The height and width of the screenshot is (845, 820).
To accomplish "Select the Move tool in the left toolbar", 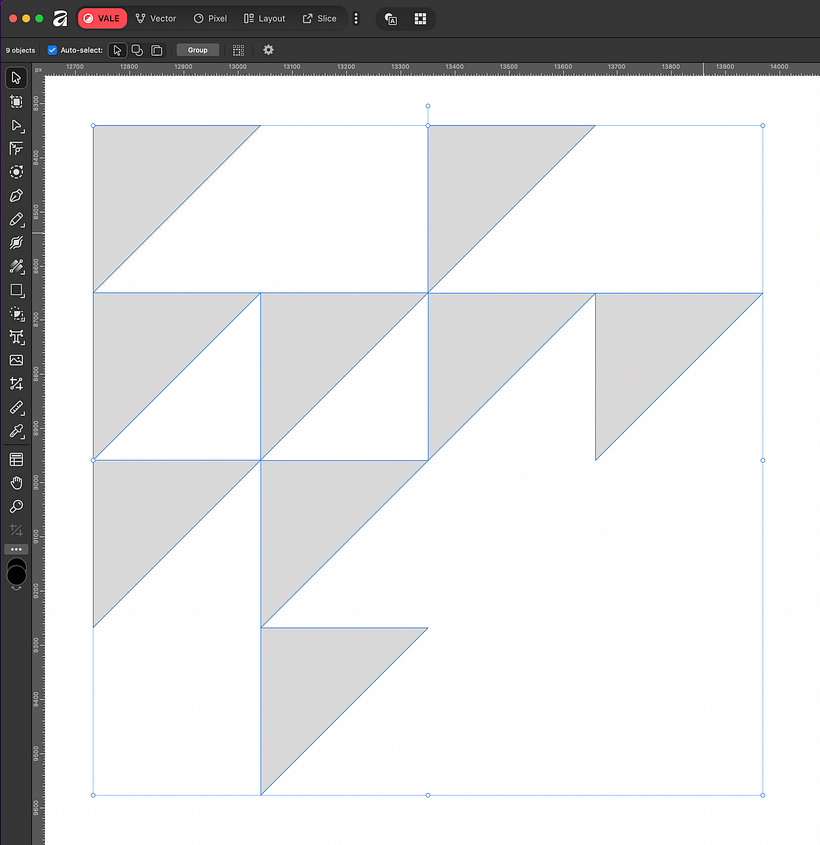I will pyautogui.click(x=16, y=78).
